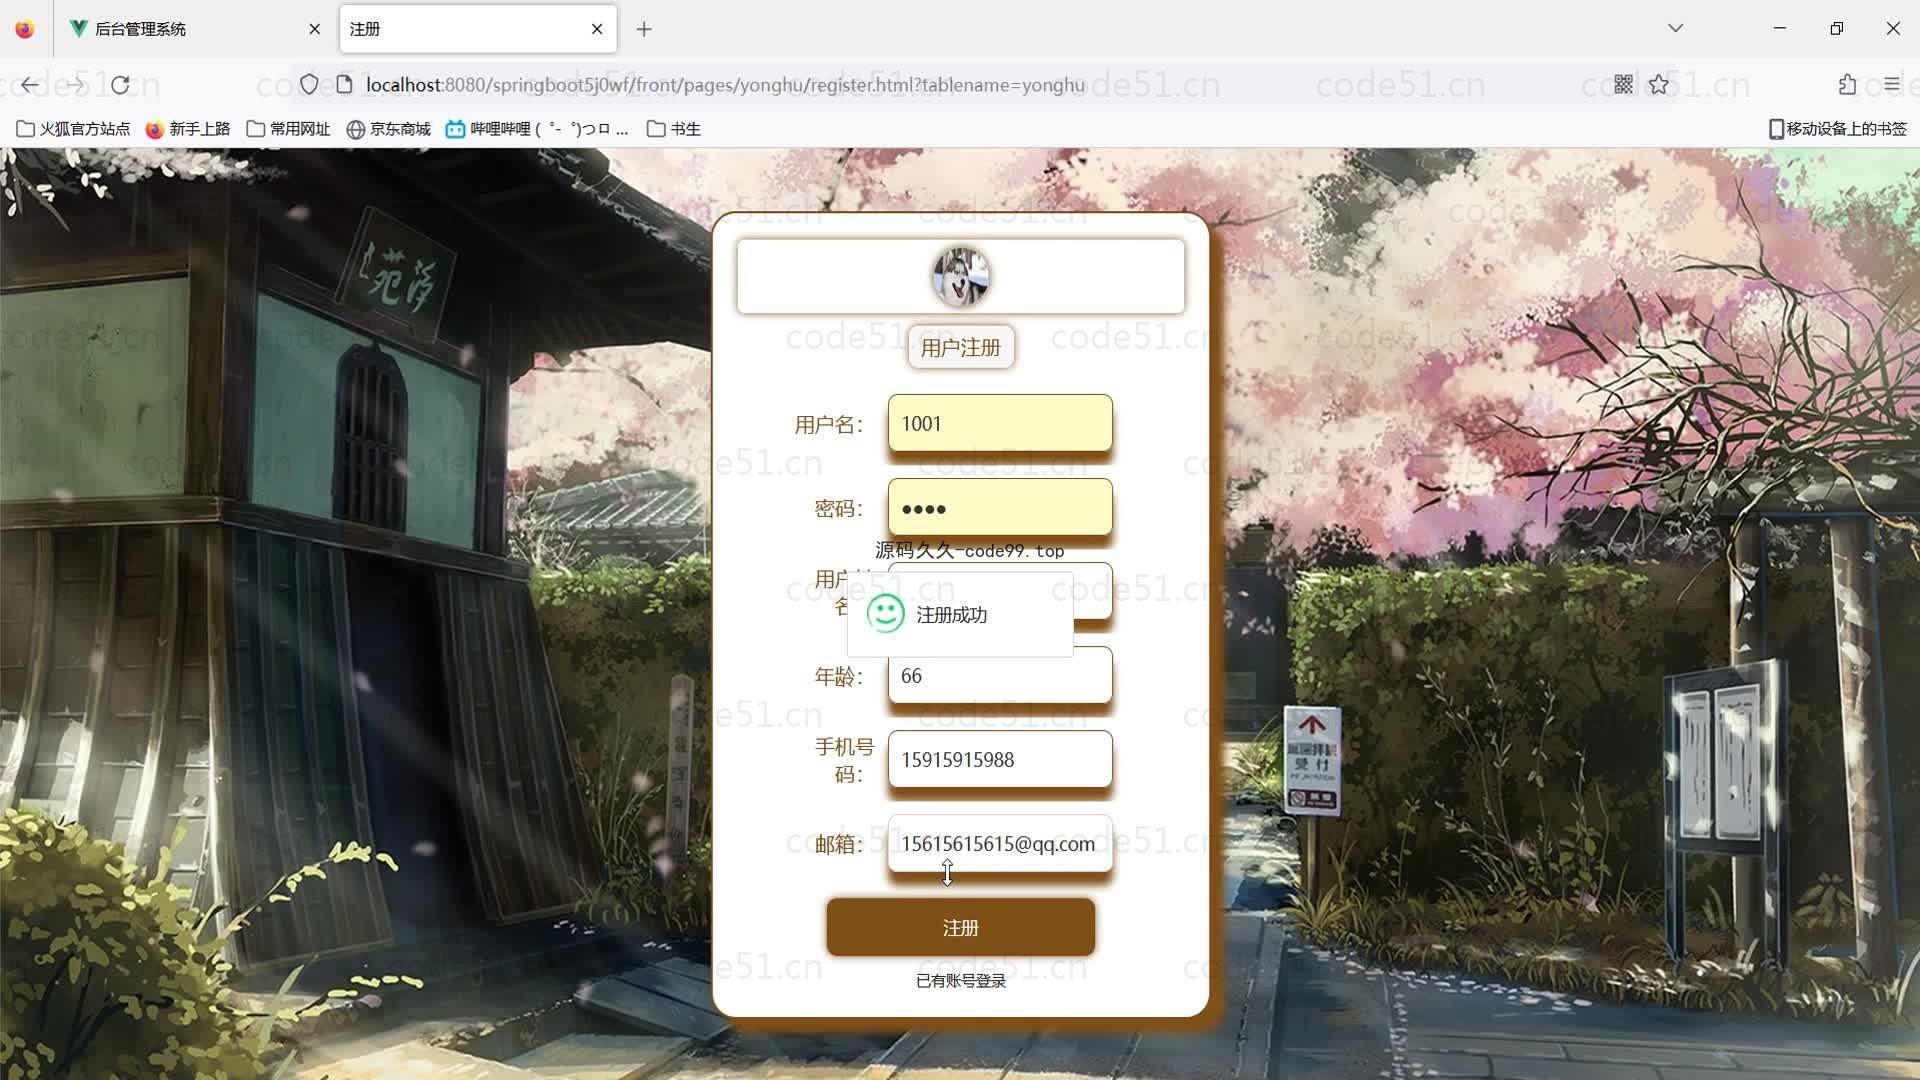Screen dimensions: 1920x1080
Task: Go back using the back arrow
Action: click(x=30, y=85)
